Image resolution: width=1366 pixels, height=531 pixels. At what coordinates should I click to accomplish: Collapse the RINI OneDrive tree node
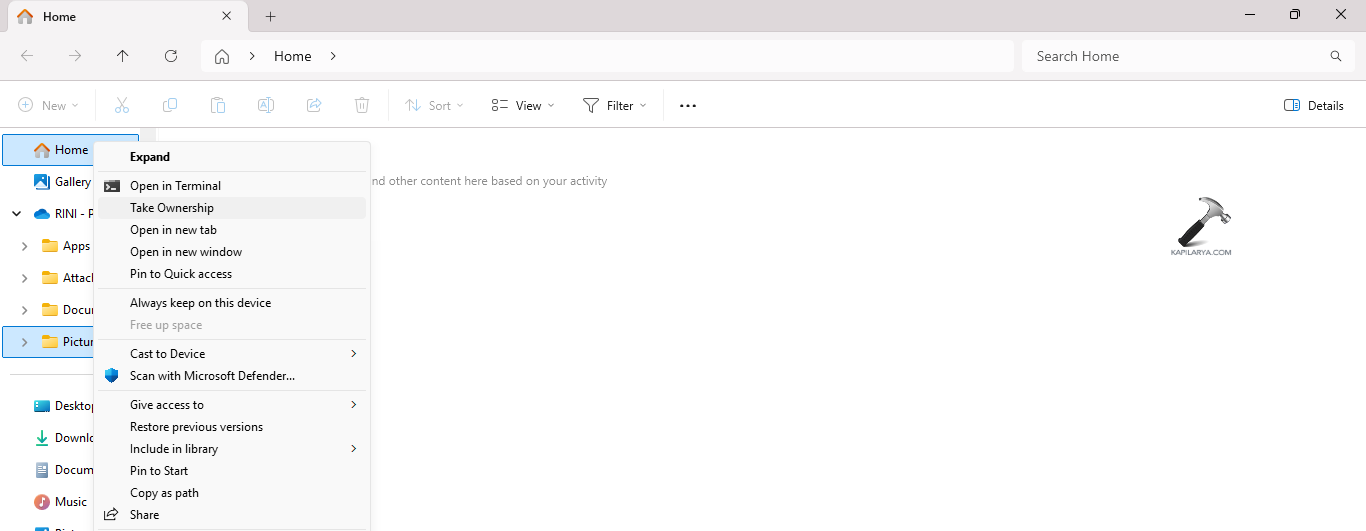point(17,213)
